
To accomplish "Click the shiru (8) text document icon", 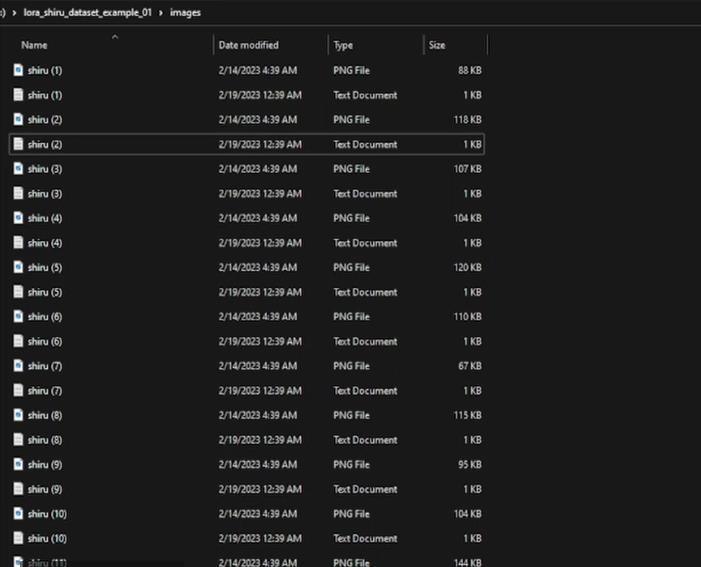I will (18, 440).
